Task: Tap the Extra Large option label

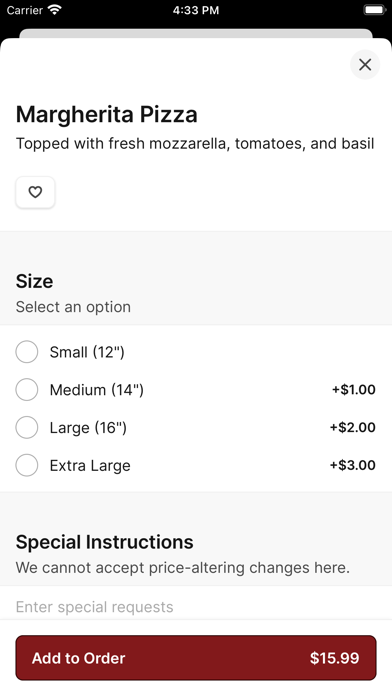Action: pyautogui.click(x=90, y=466)
